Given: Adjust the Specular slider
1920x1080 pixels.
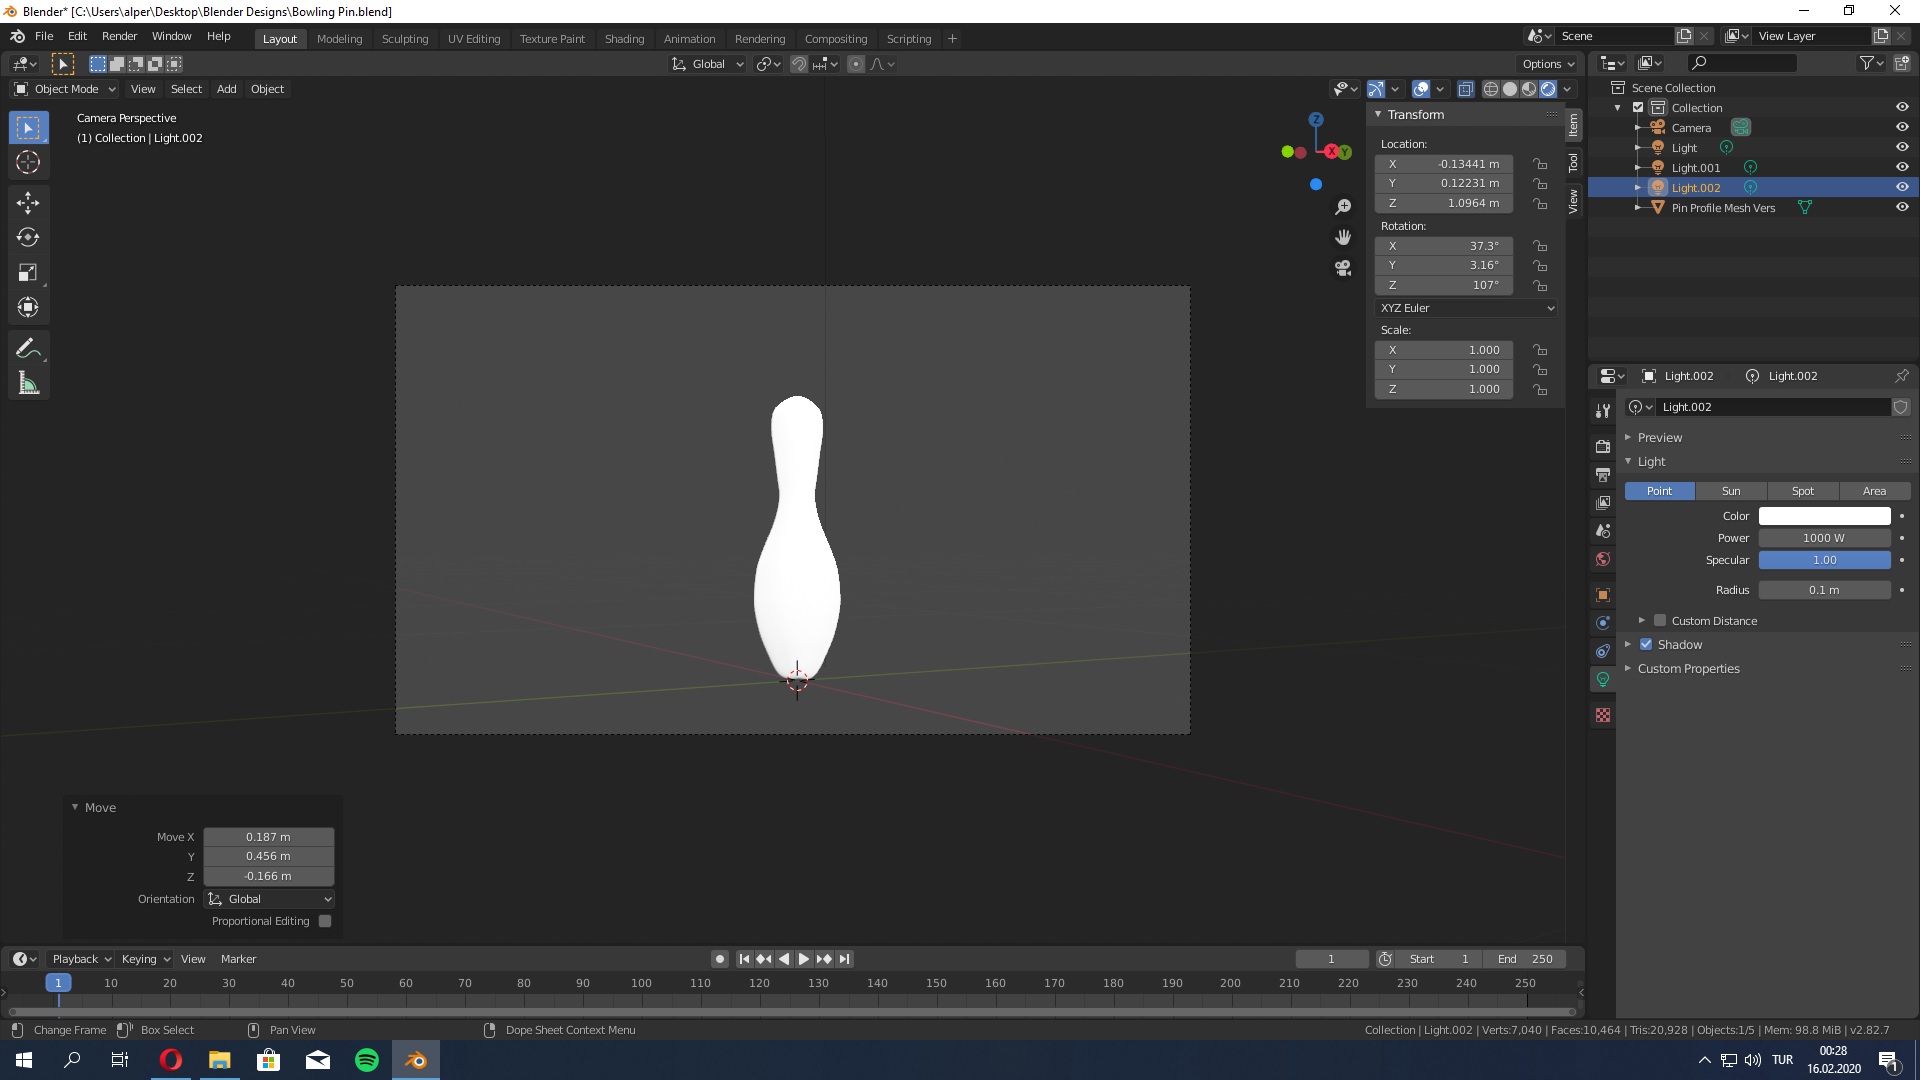Looking at the screenshot, I should 1825,560.
